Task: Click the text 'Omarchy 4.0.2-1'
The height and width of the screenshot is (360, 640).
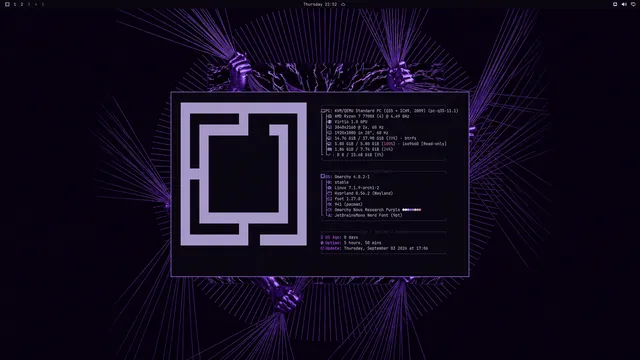Action: tap(352, 177)
